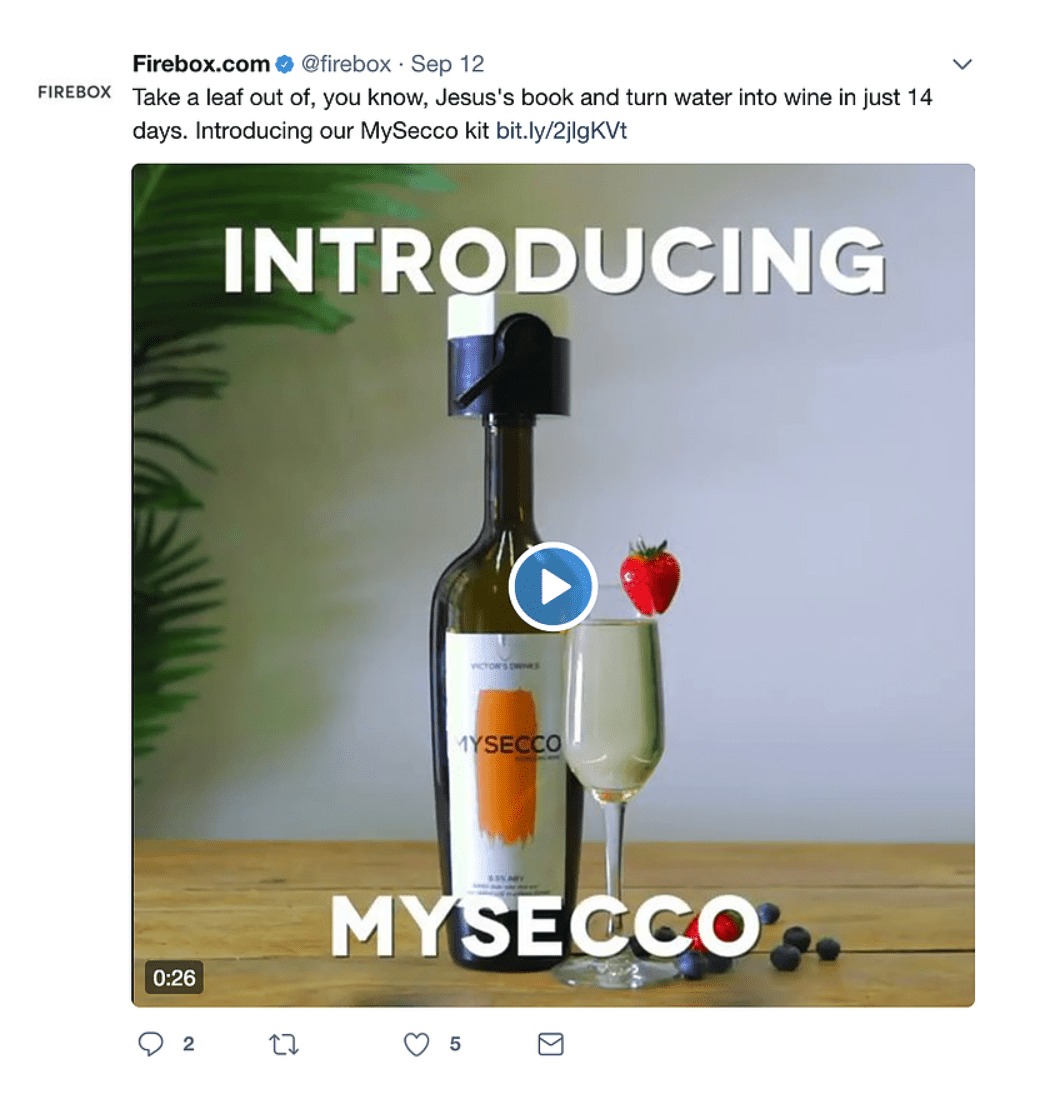Open the FIREBOX profile logo avatar
The image size is (1052, 1104).
pos(75,92)
